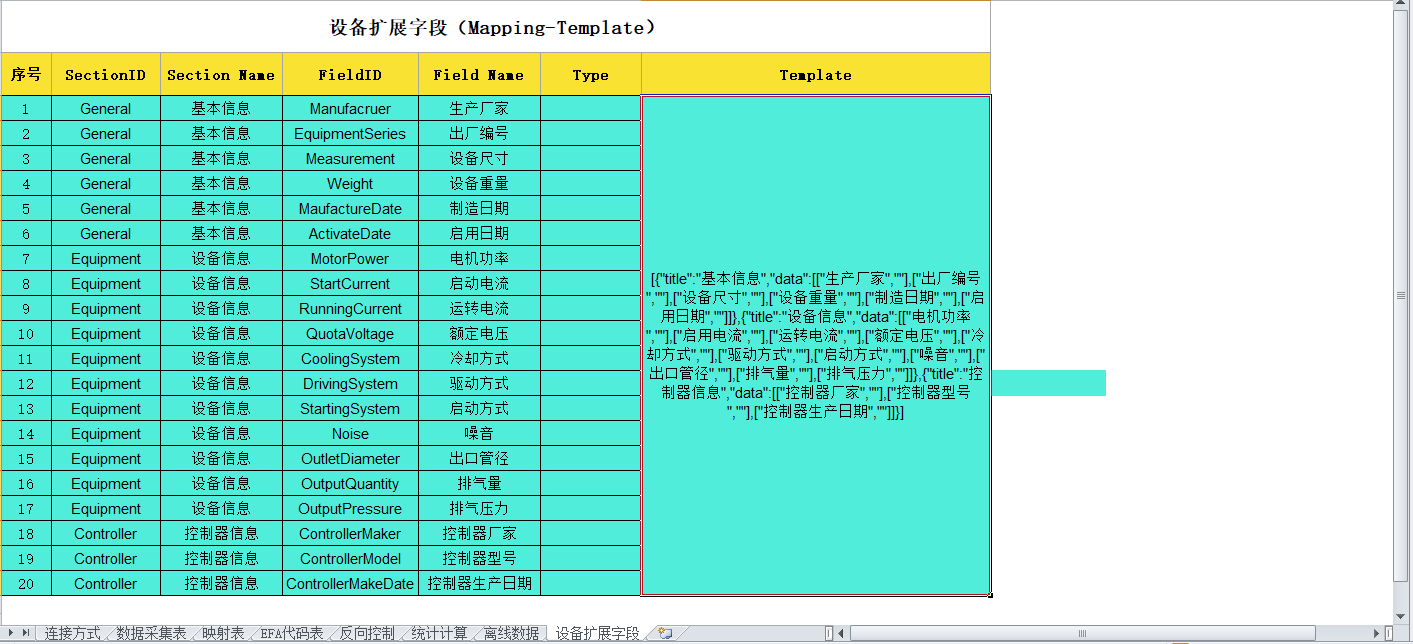The image size is (1413, 644).
Task: Click next sheet navigation arrow
Action: pyautogui.click(x=9, y=633)
